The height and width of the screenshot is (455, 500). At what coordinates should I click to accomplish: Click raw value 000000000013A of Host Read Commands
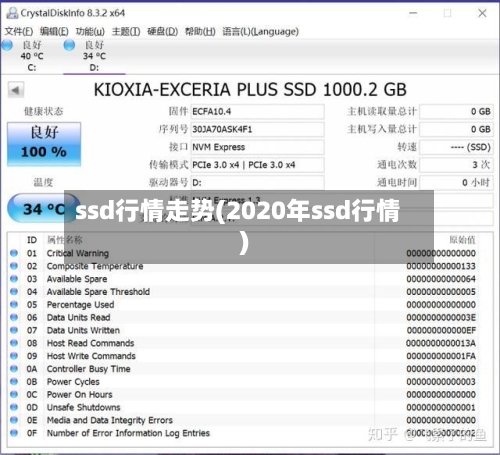[x=441, y=343]
